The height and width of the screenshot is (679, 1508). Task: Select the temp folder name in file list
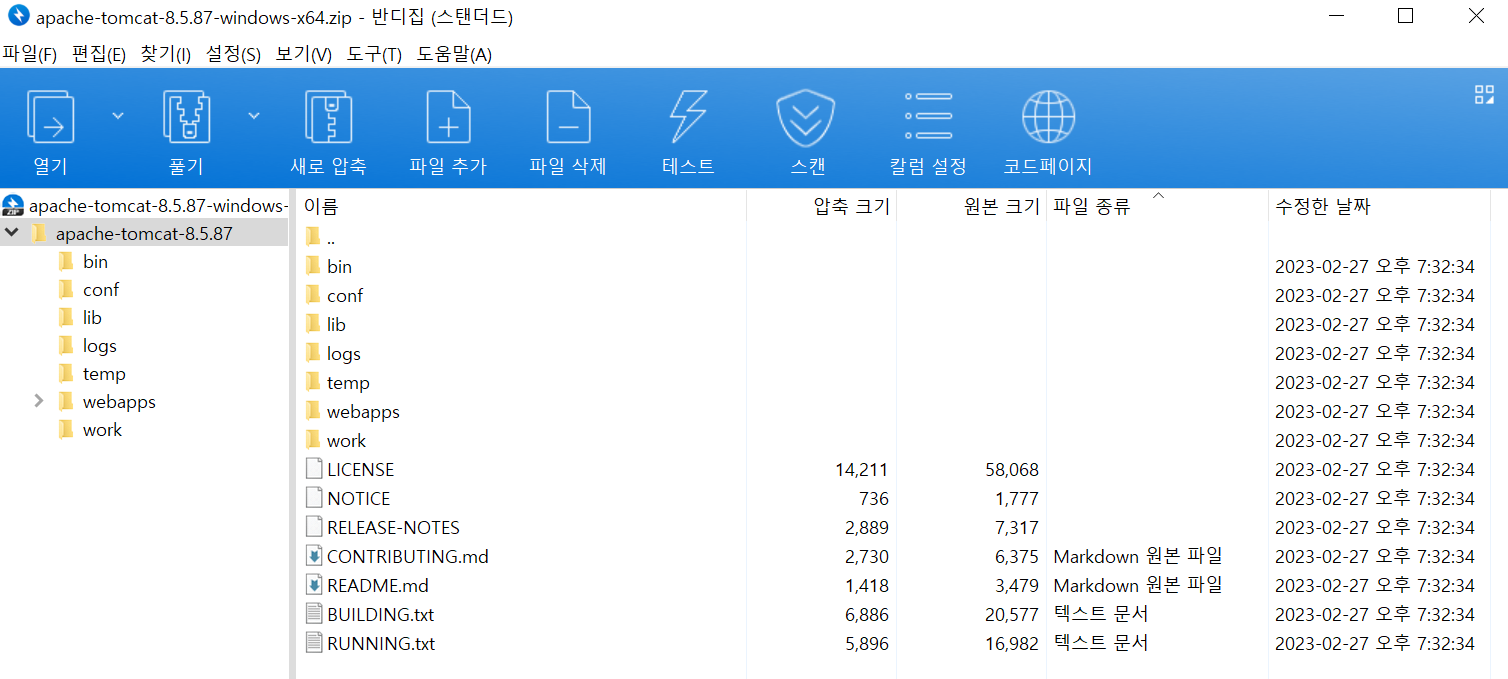(348, 382)
